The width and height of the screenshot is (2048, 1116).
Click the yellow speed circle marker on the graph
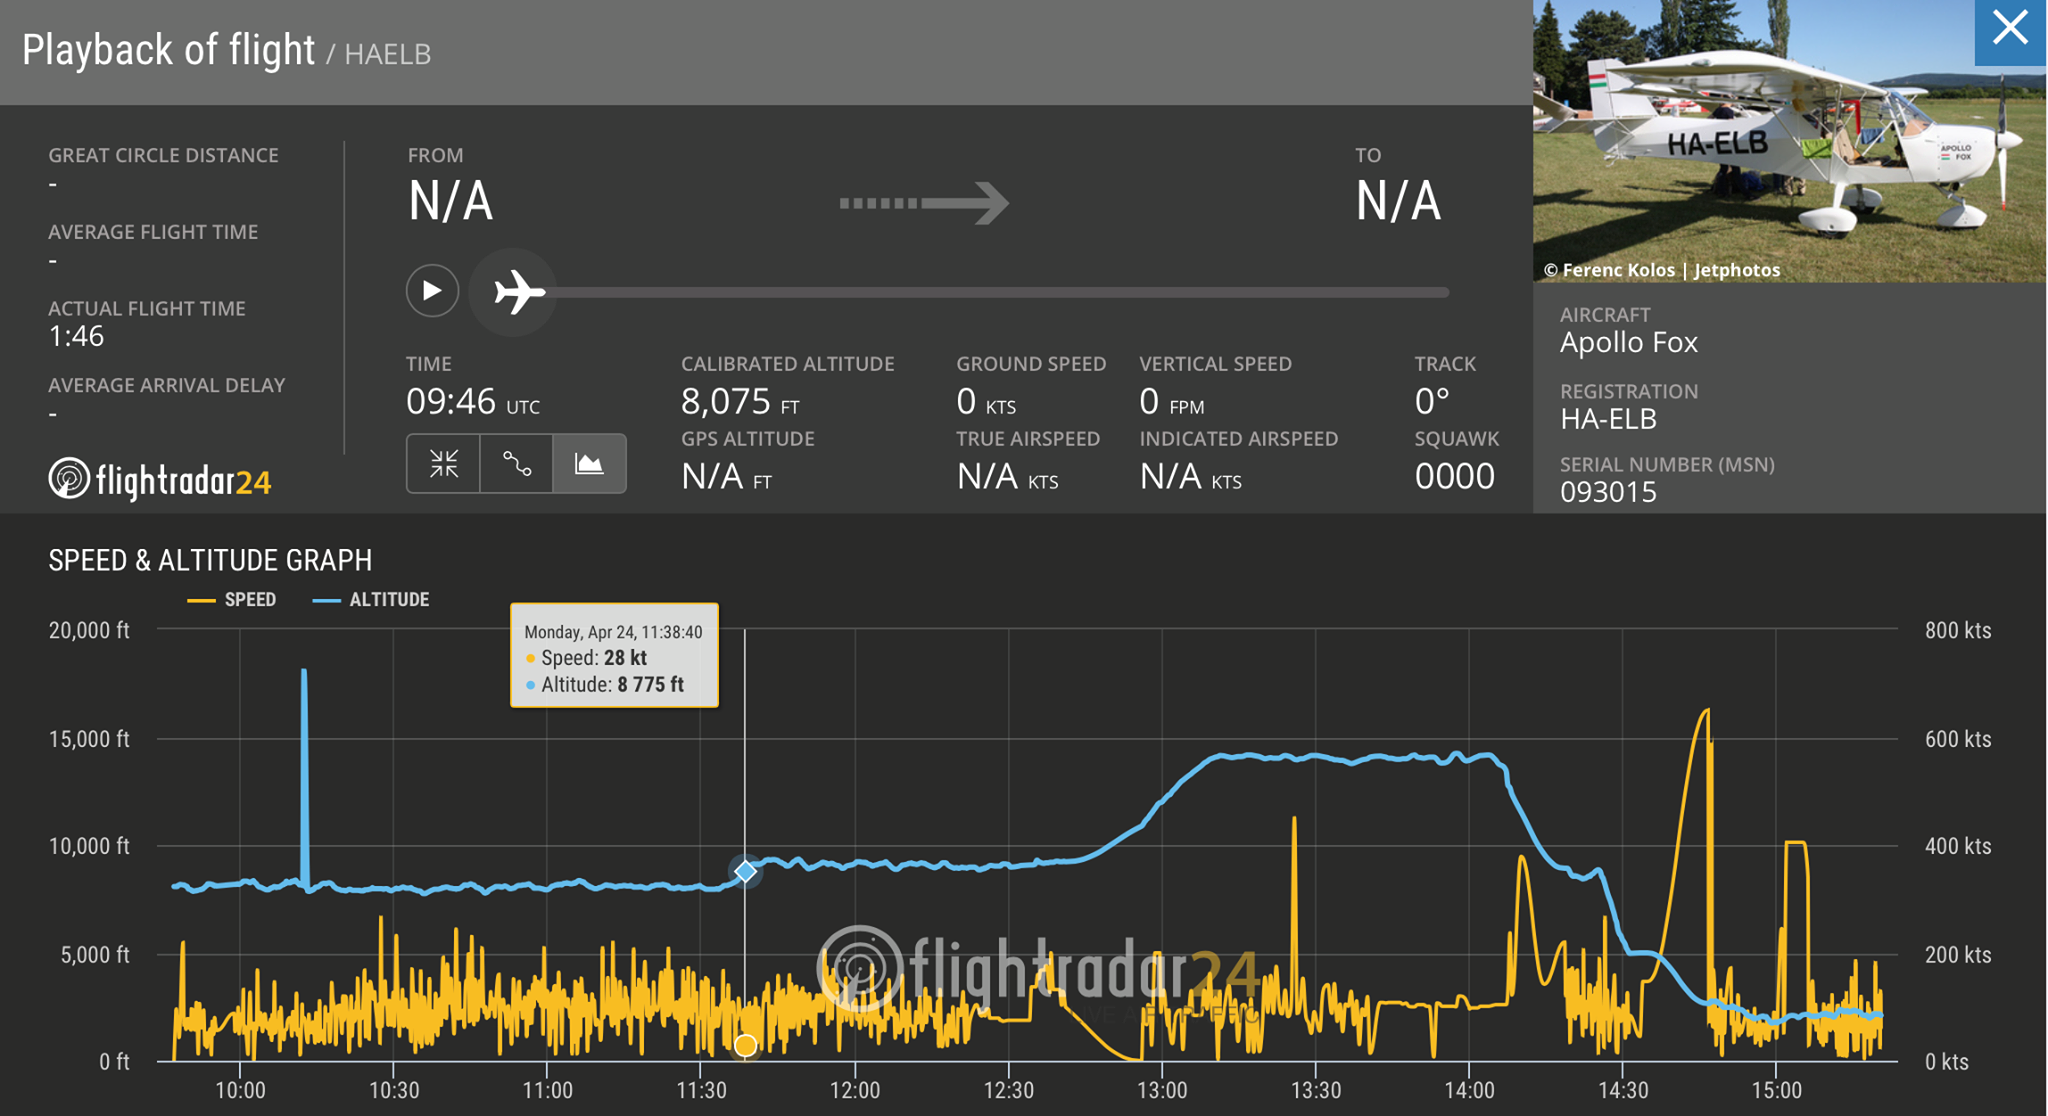745,1045
